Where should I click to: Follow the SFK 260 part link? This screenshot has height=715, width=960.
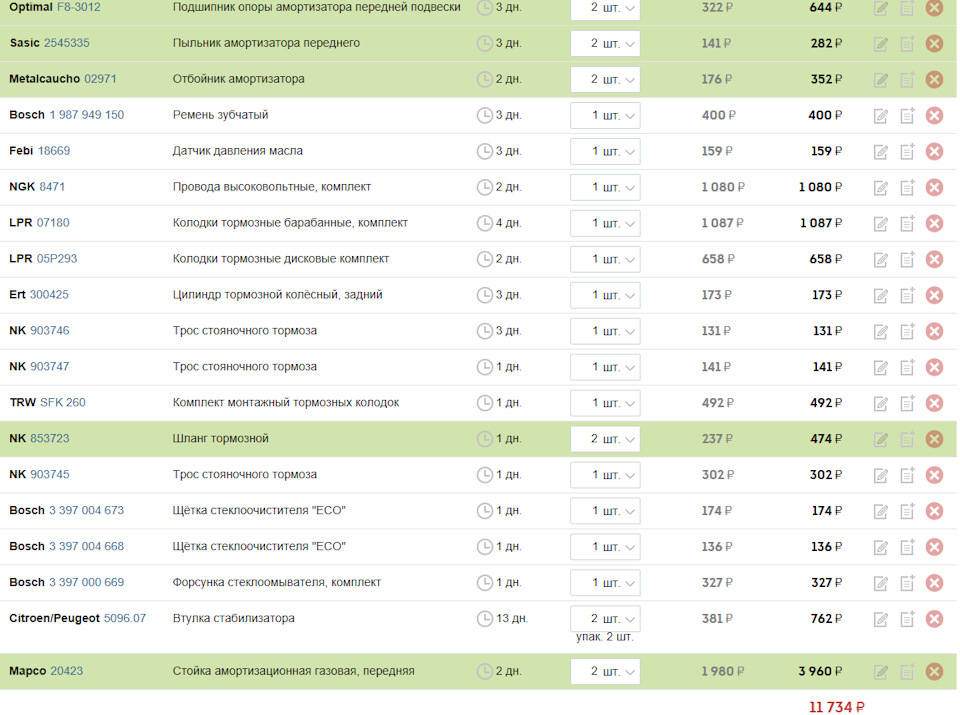click(63, 402)
